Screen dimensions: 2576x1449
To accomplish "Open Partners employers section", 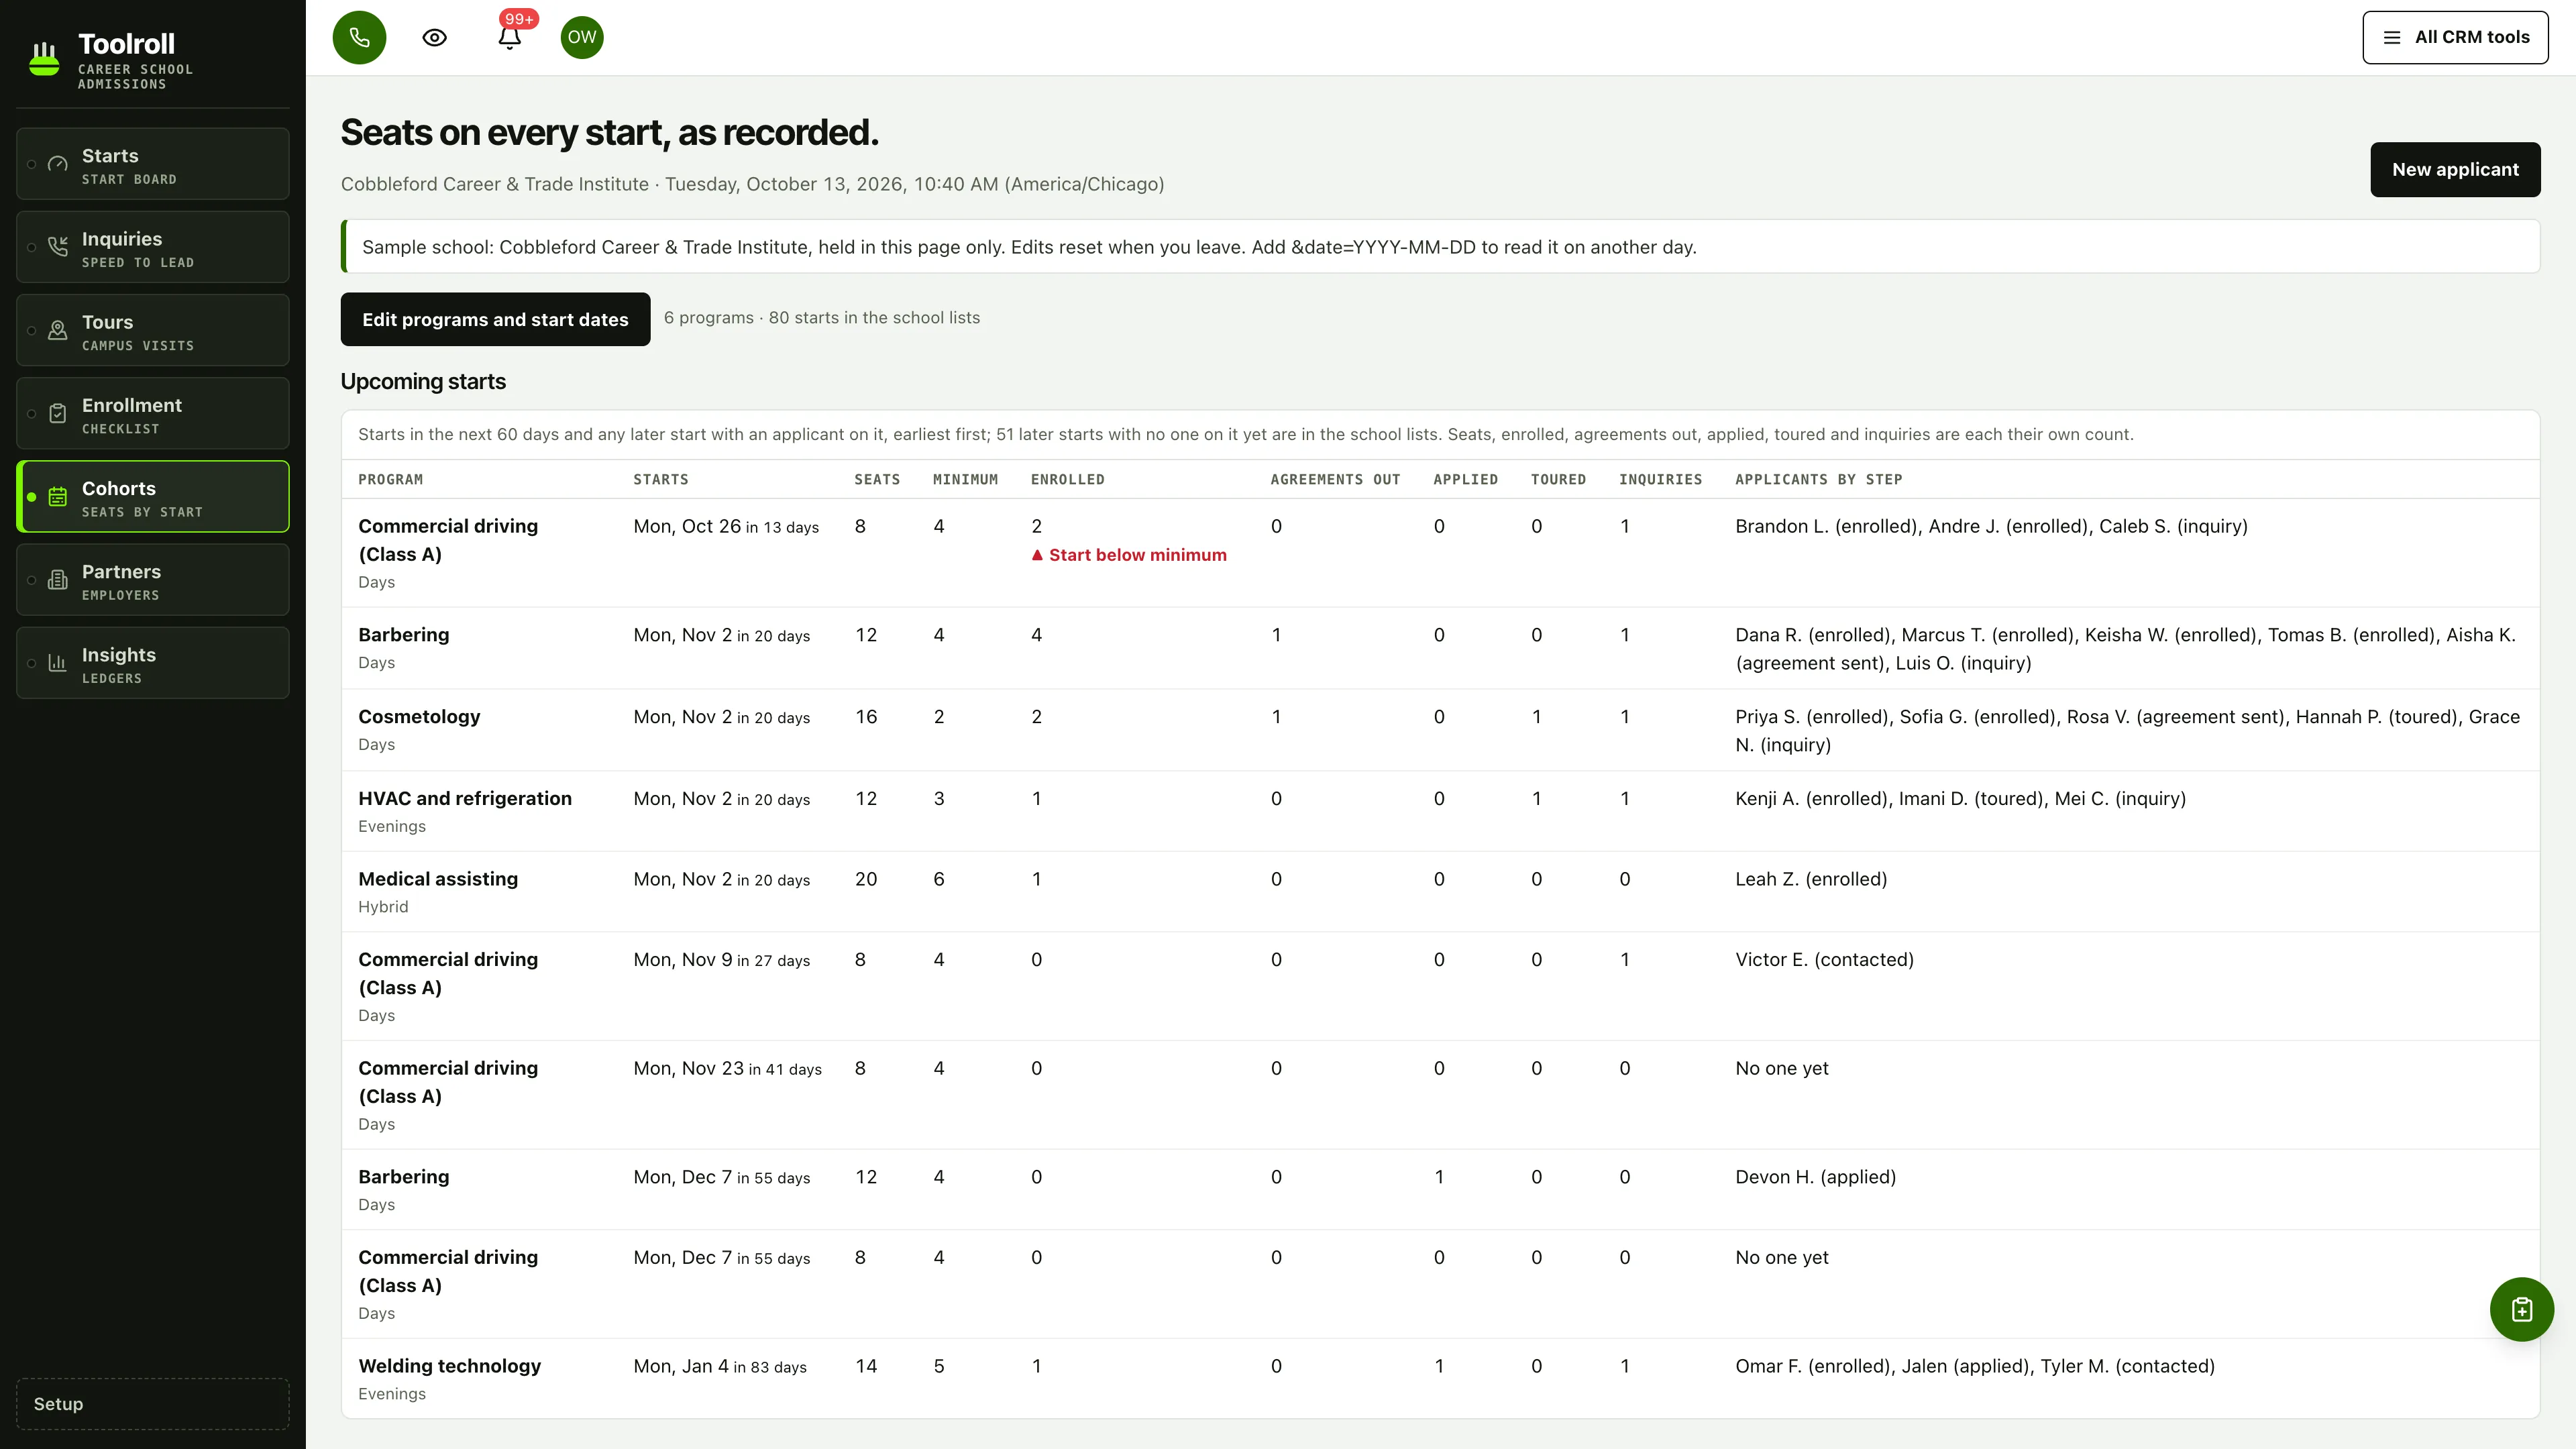I will (153, 579).
